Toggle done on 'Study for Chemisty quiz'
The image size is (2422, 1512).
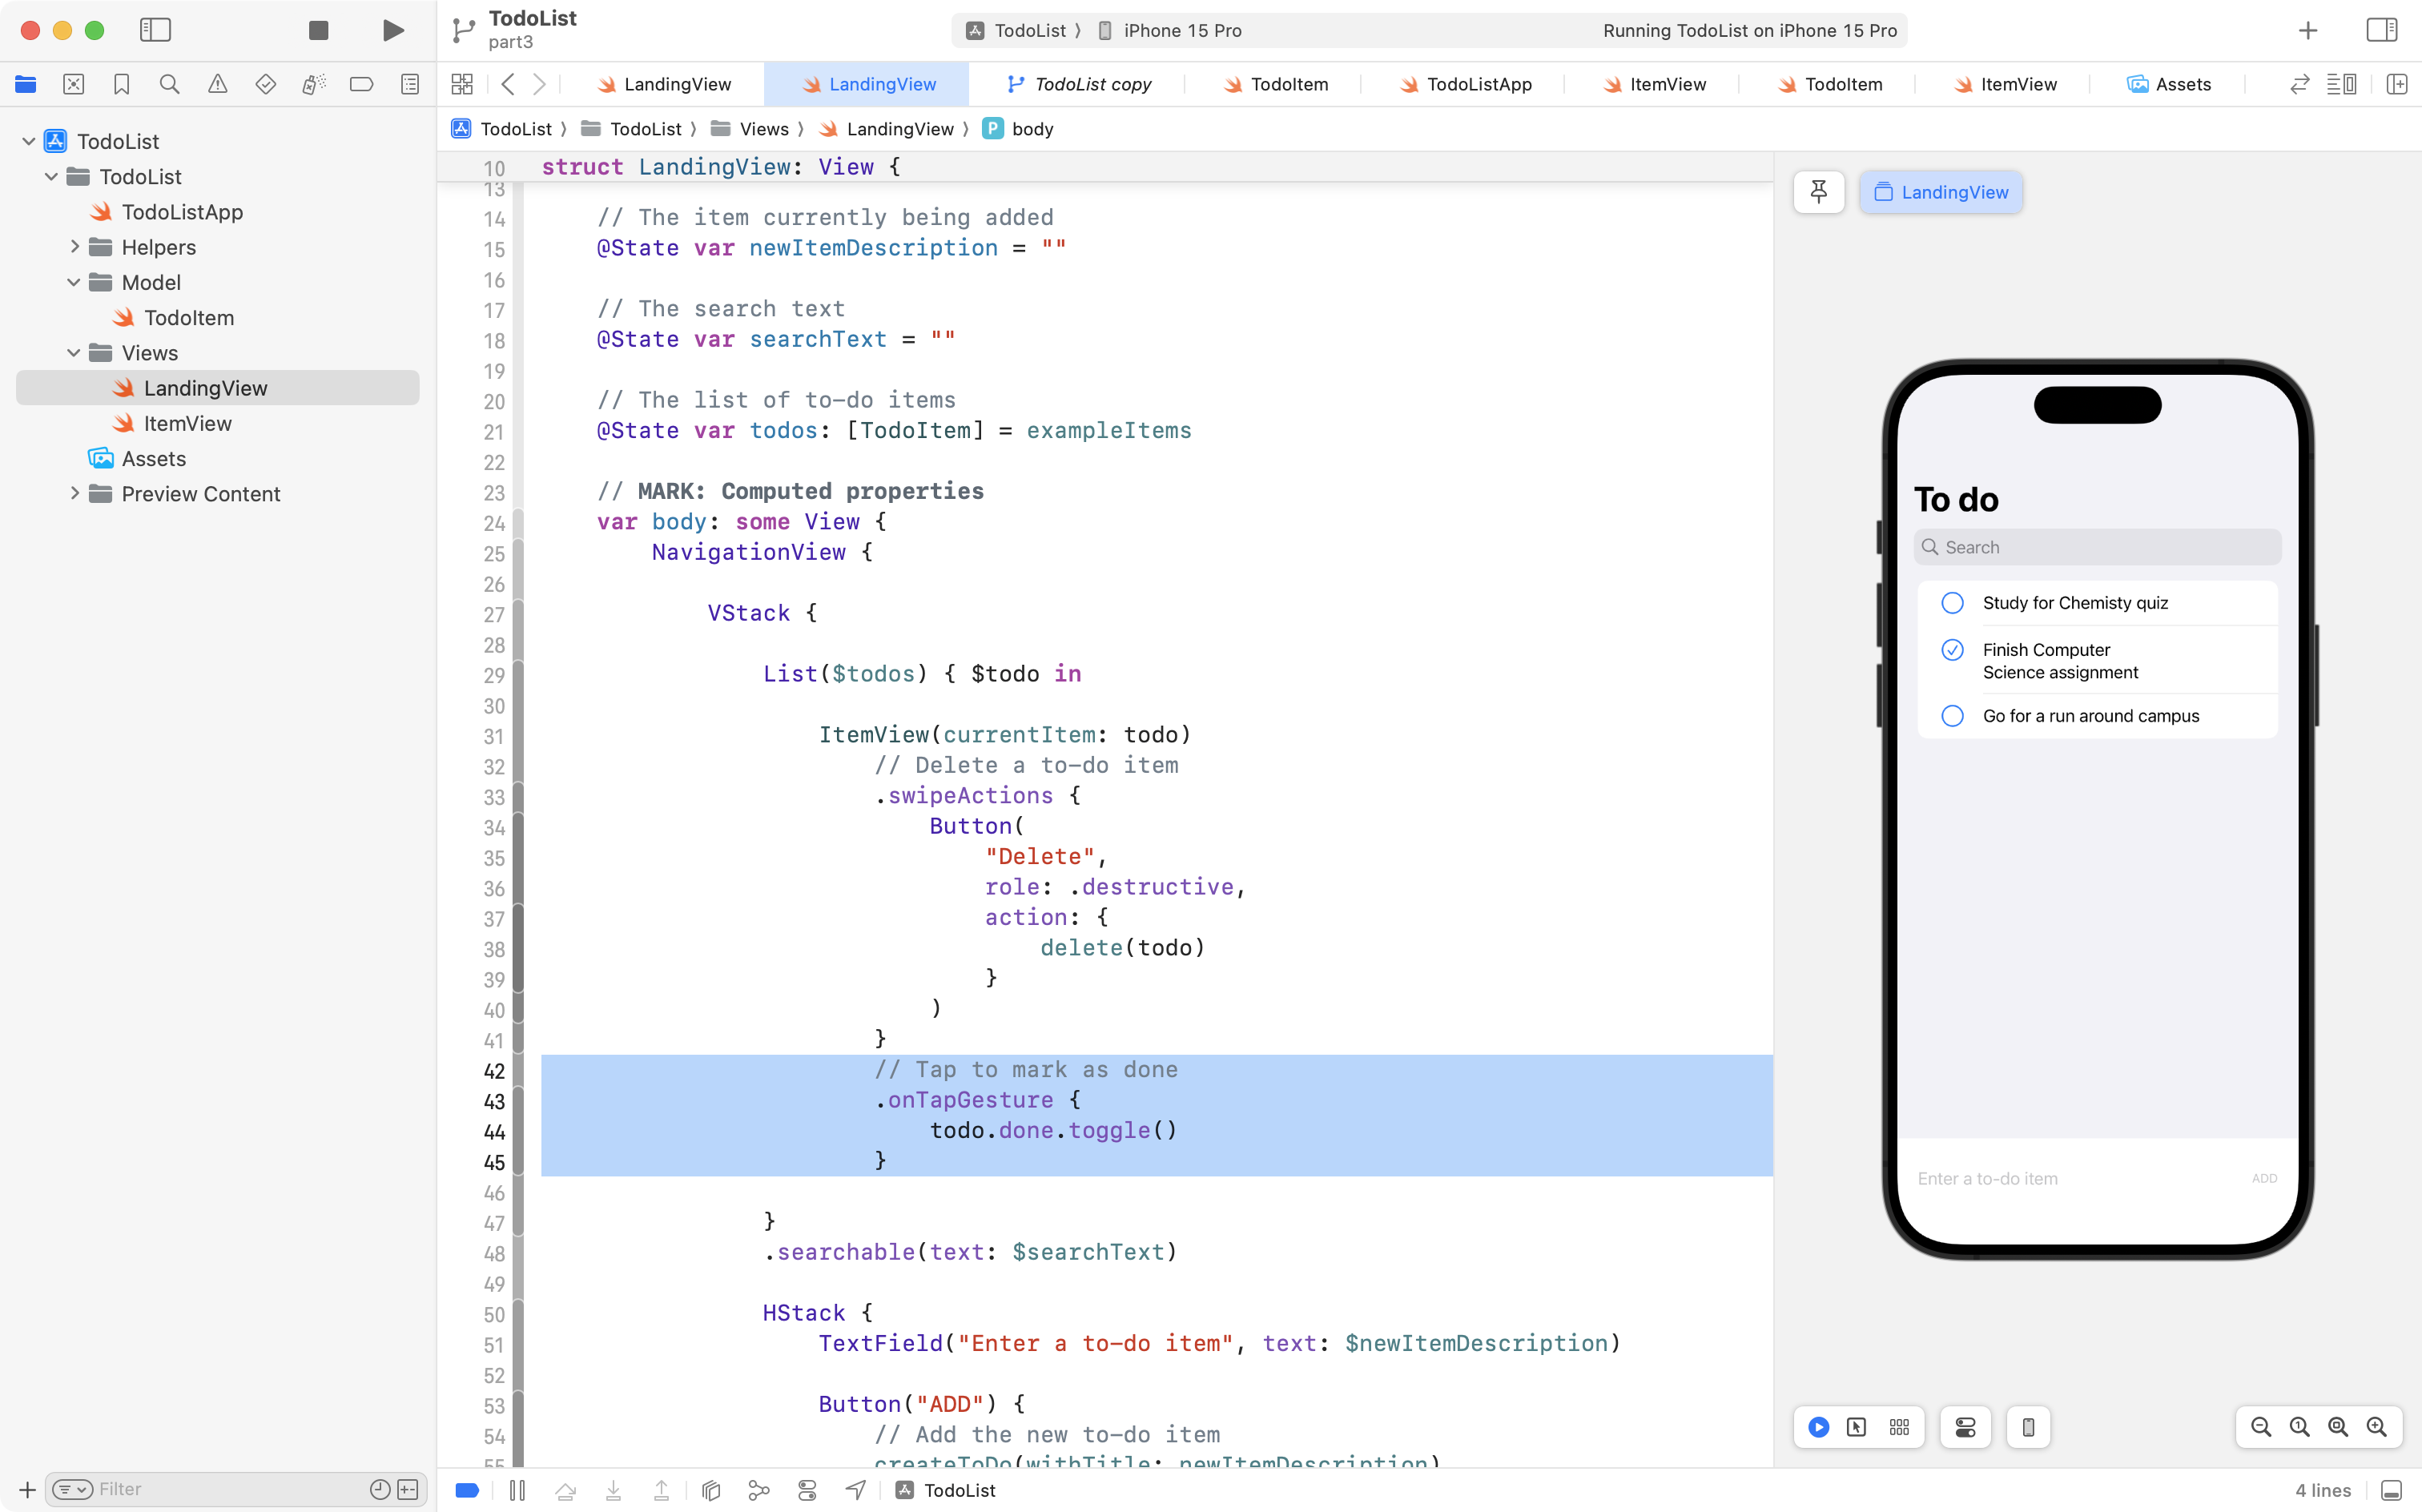(1952, 603)
